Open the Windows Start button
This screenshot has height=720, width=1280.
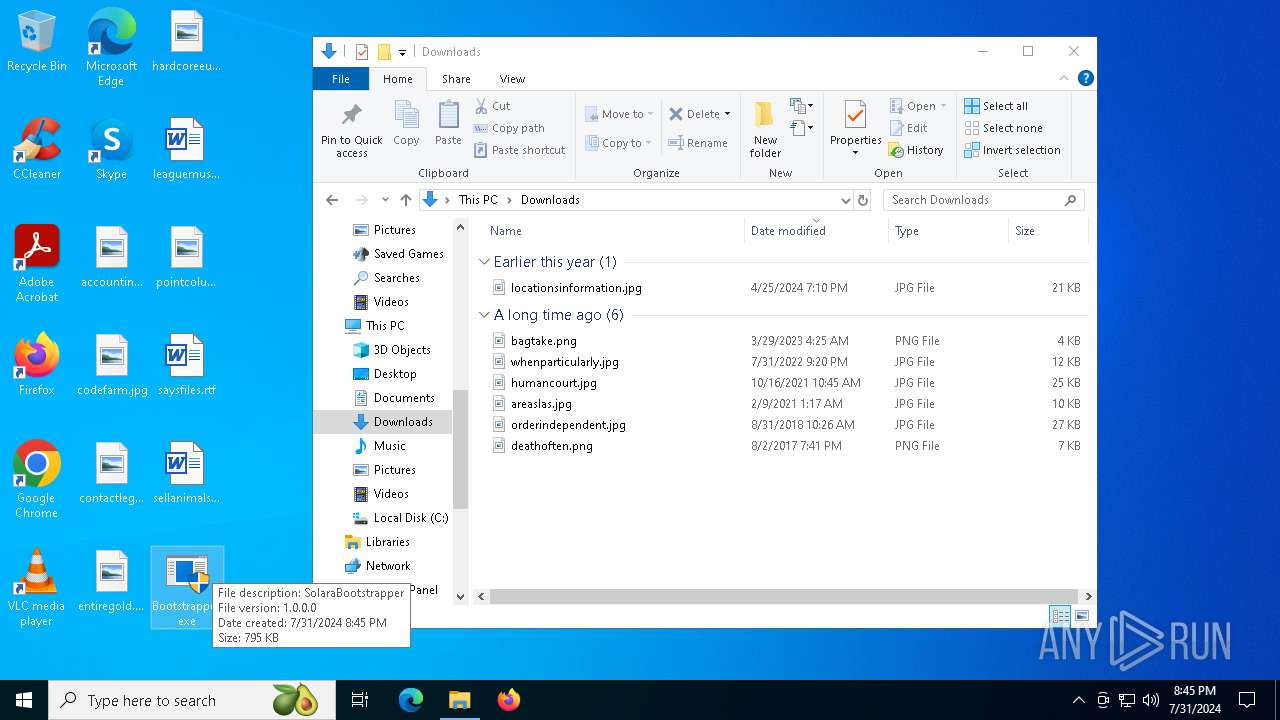click(24, 700)
